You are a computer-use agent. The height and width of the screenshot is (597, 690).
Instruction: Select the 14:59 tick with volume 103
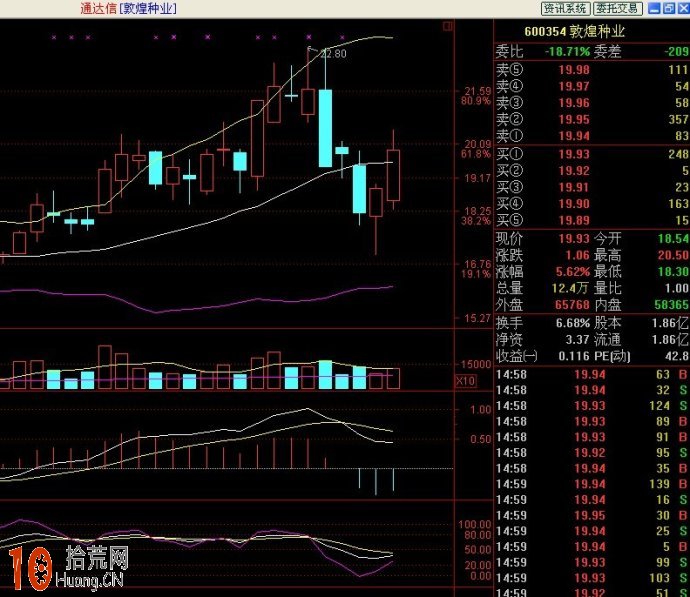tap(592, 578)
